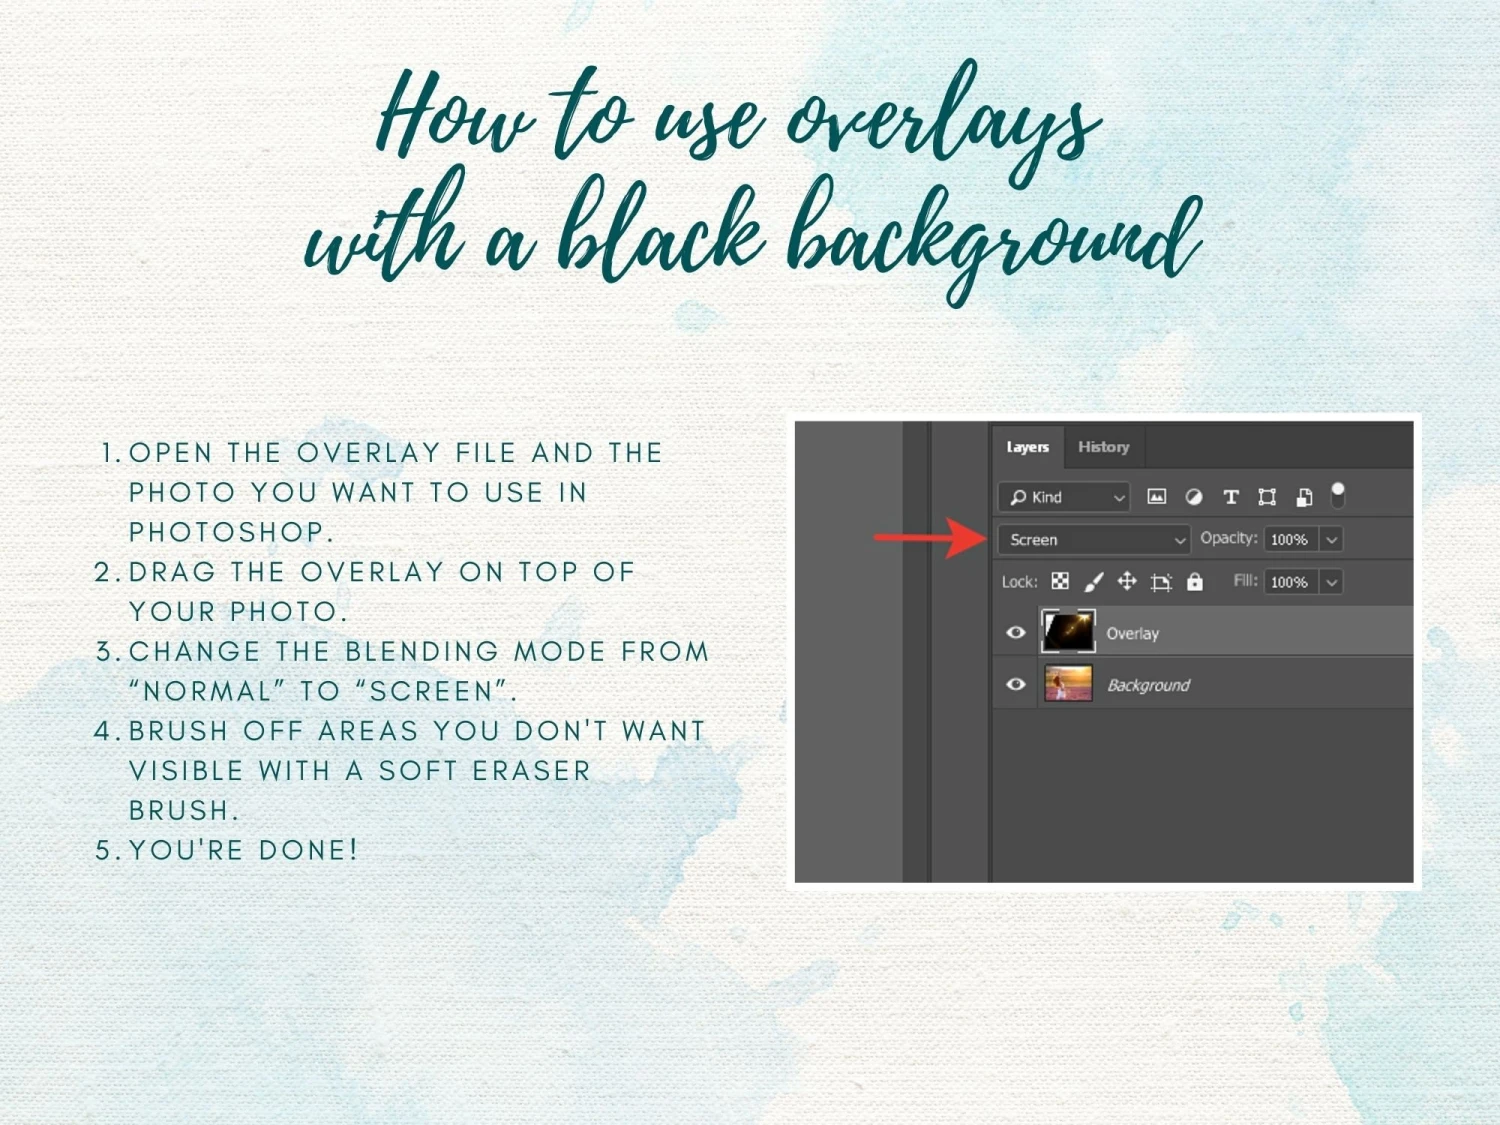Lock transparent pixels checkerboard icon
The width and height of the screenshot is (1500, 1125).
coord(1060,582)
